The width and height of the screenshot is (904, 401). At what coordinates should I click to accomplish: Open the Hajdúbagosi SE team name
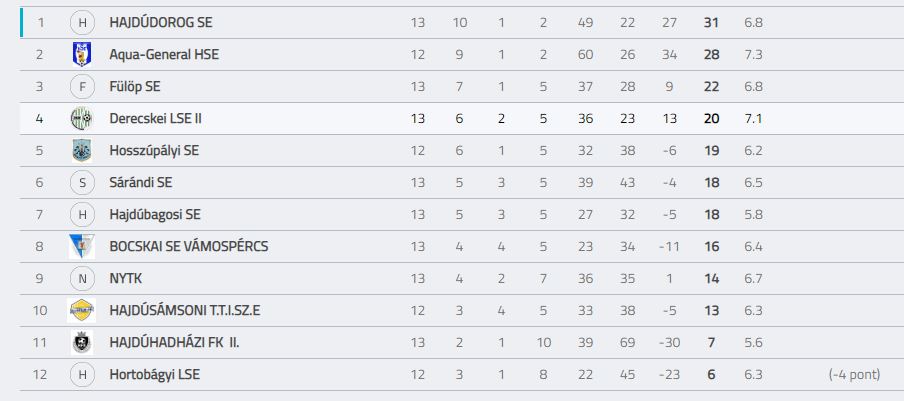155,214
